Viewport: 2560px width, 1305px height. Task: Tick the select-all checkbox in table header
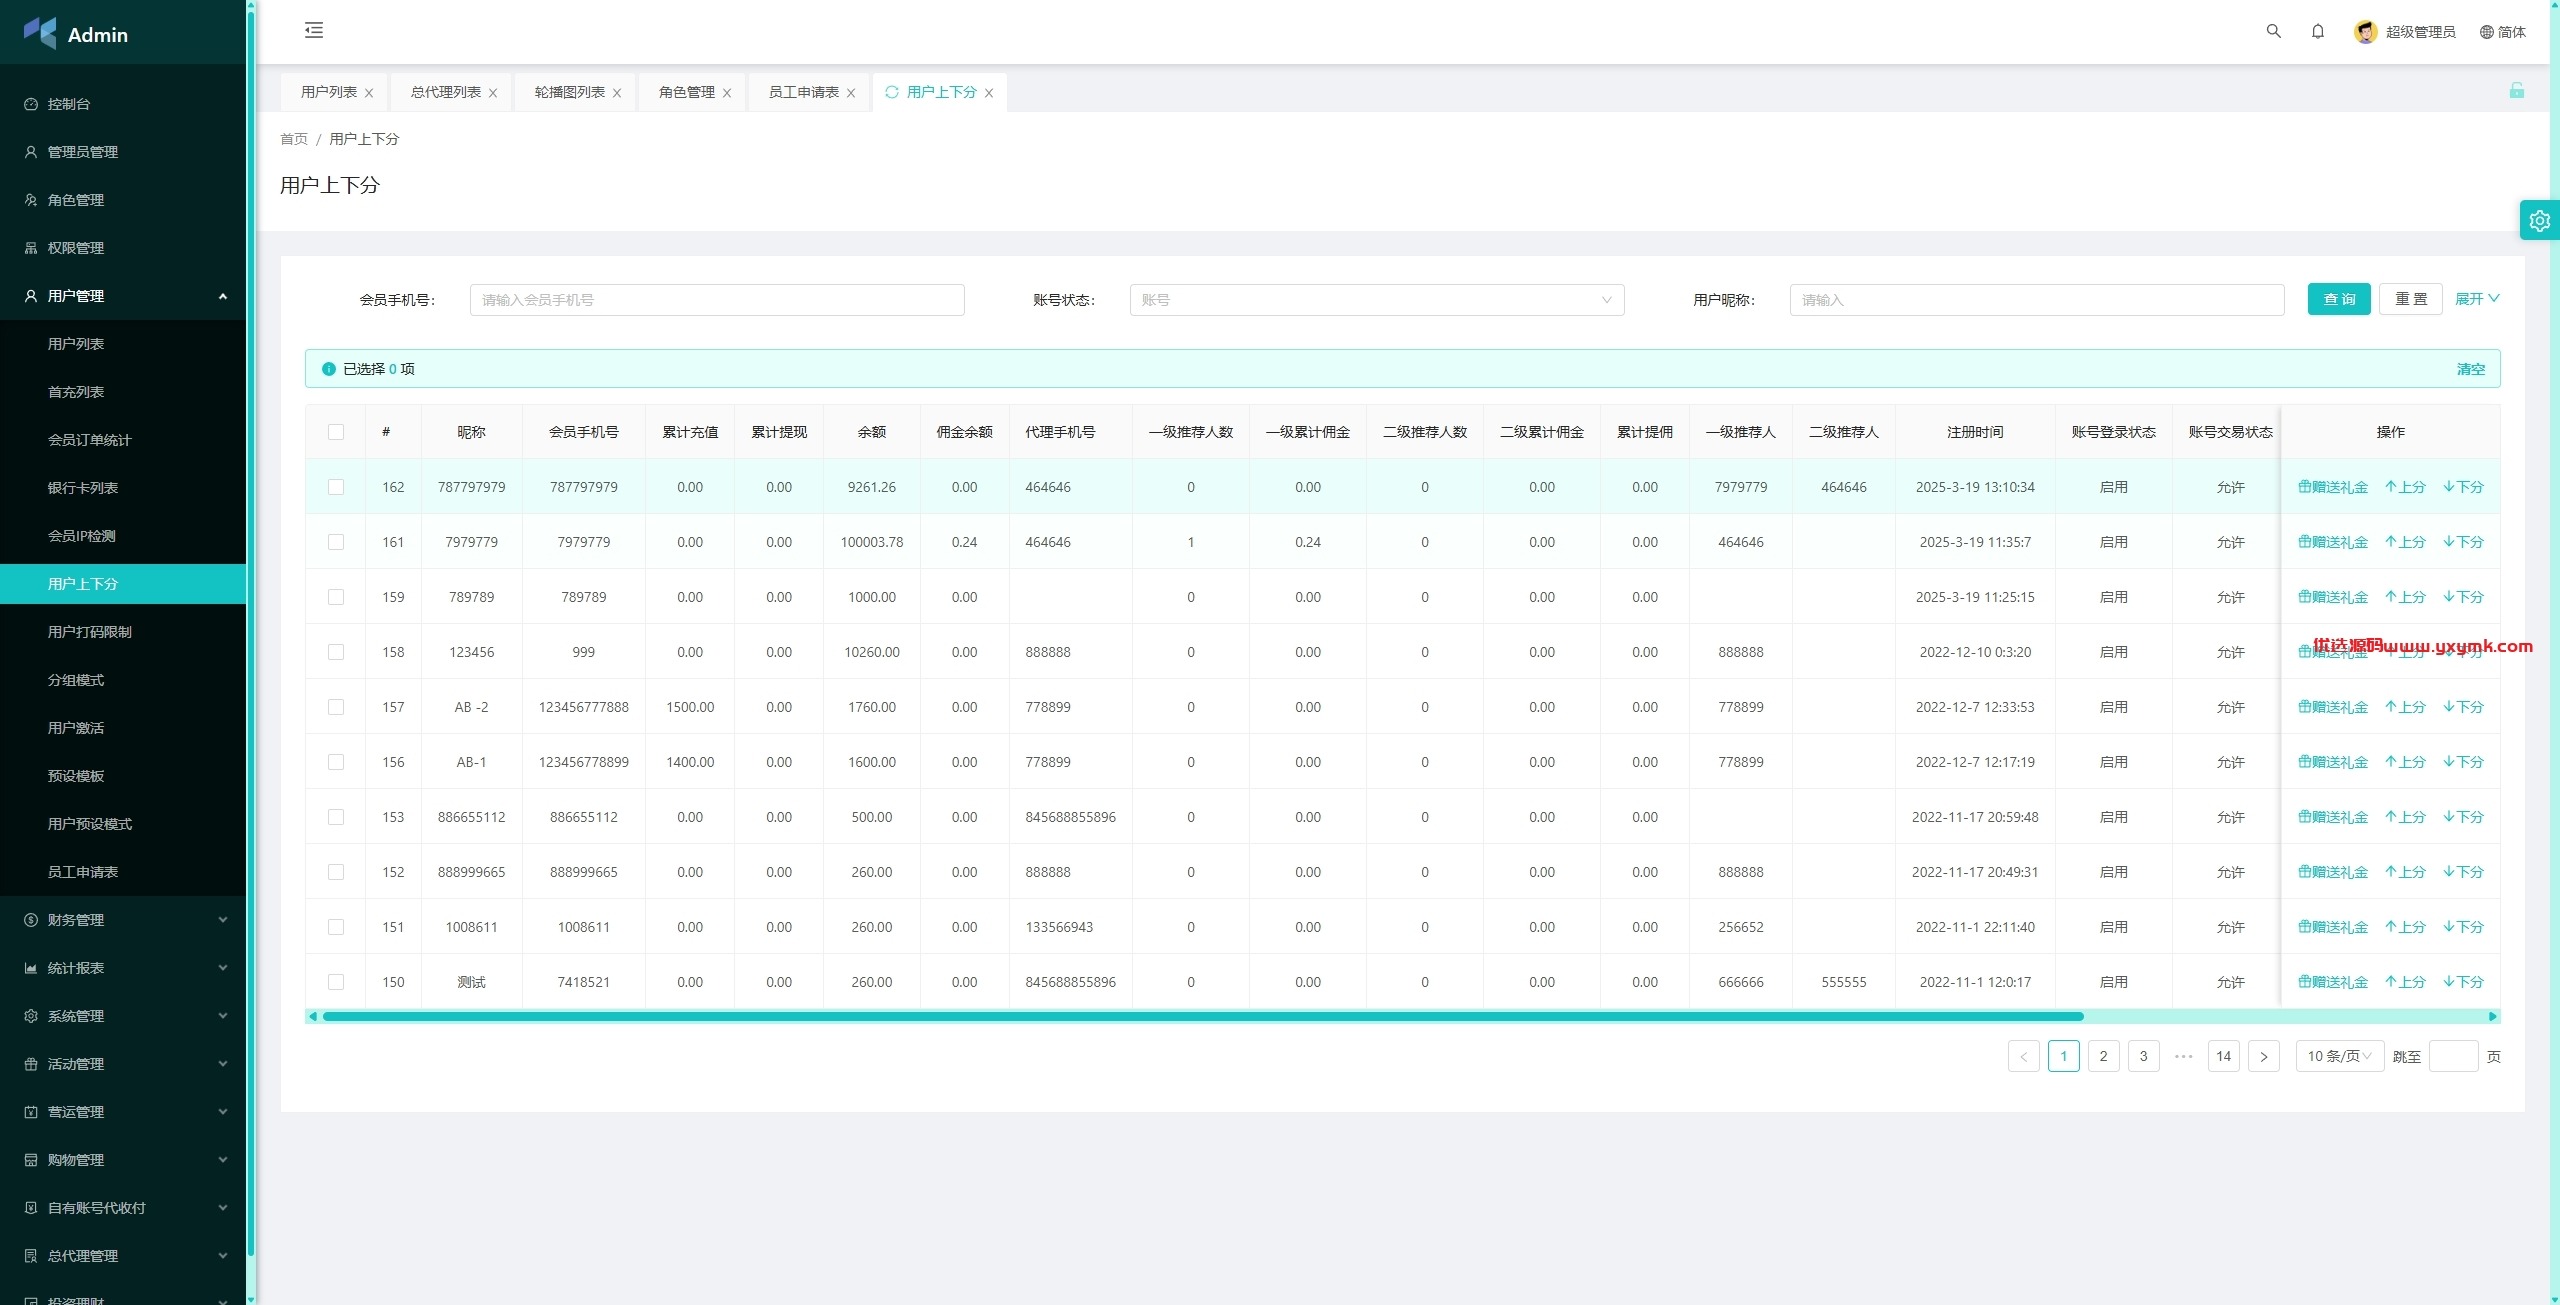pos(336,432)
